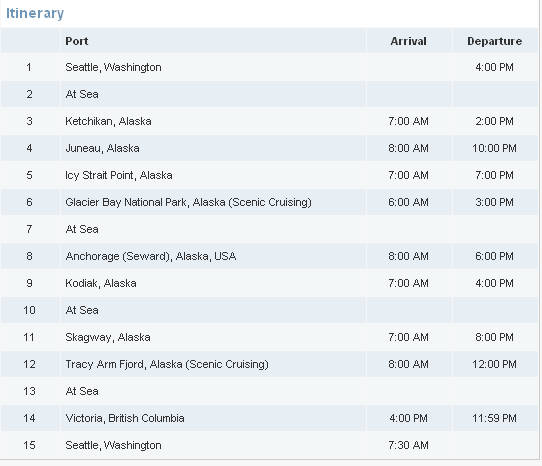
Task: Click the day 15 Seattle, Washington row
Action: point(269,445)
